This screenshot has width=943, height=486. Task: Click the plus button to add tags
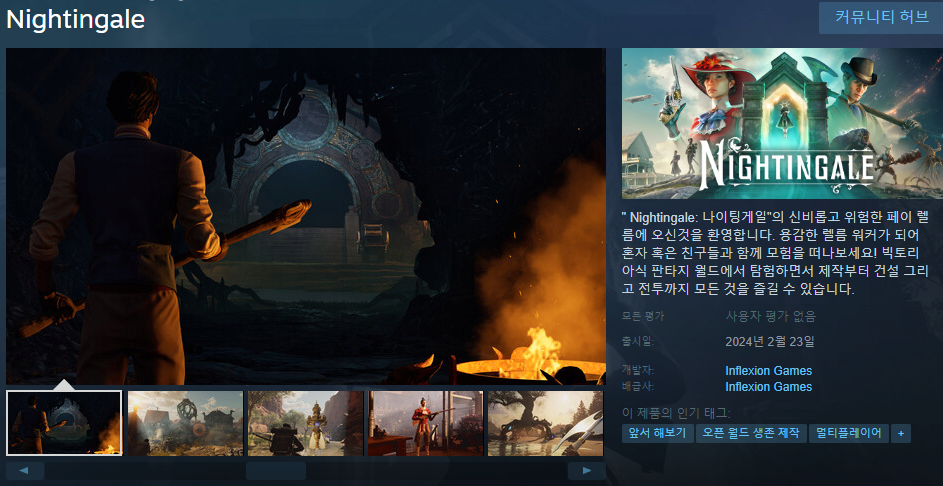click(901, 433)
